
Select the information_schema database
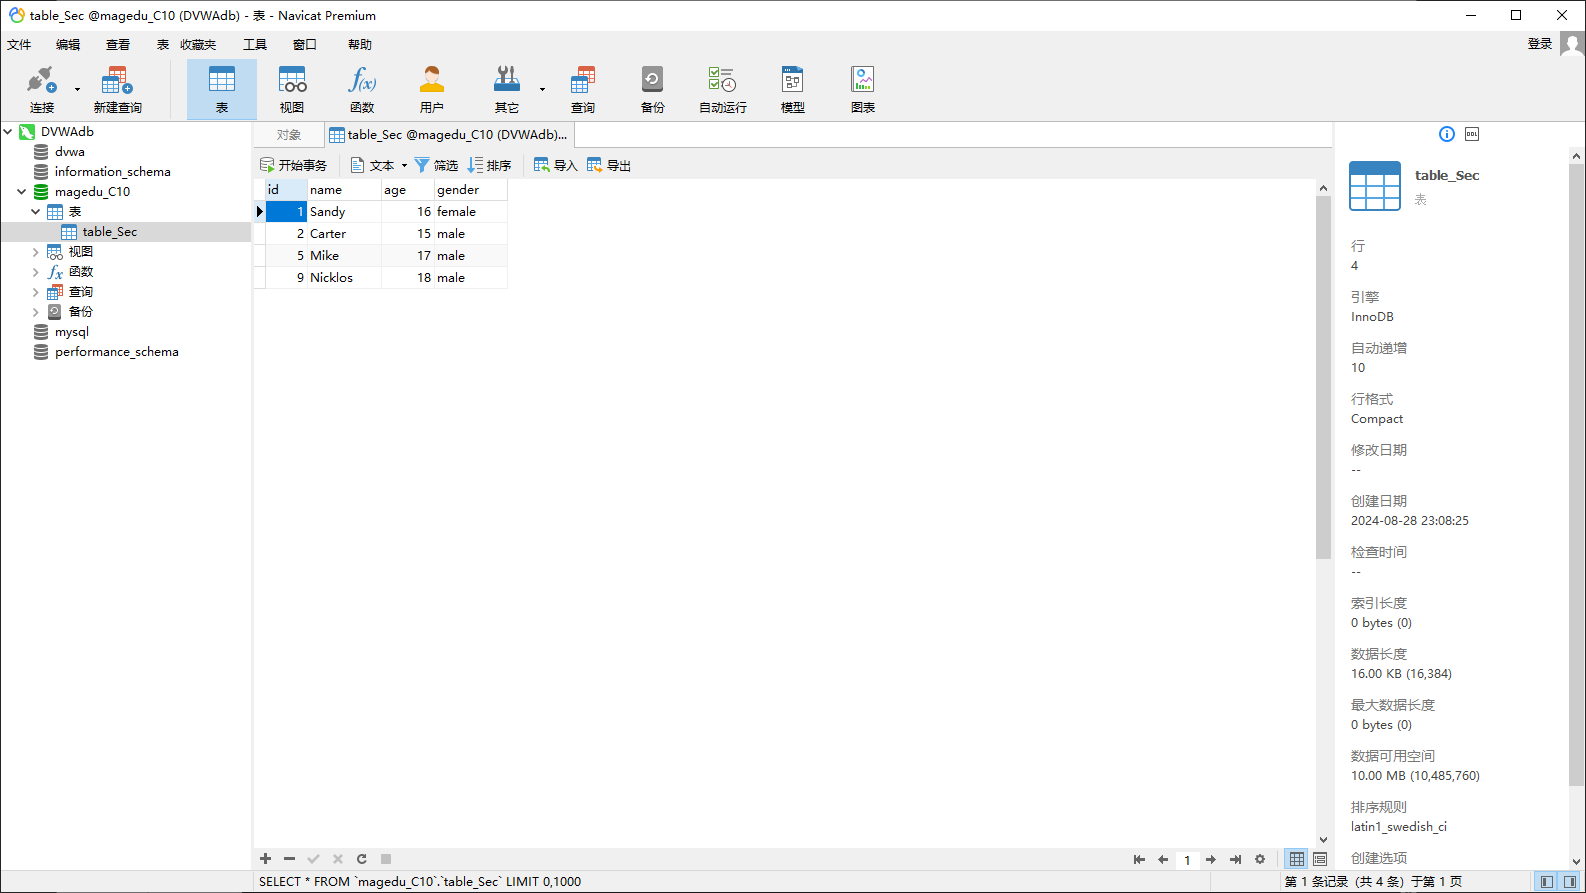click(x=112, y=172)
